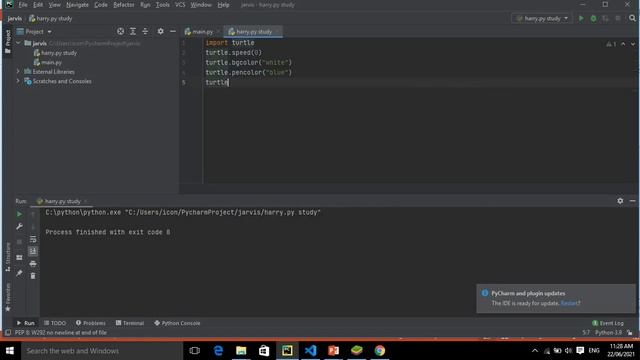Clear console output with trash icon
The height and width of the screenshot is (360, 640).
(x=33, y=276)
